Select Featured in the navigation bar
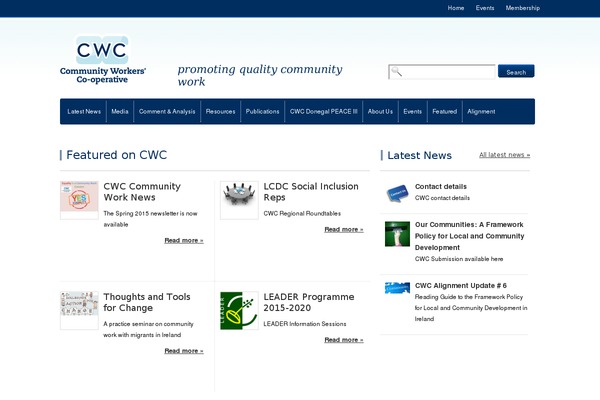 click(445, 111)
